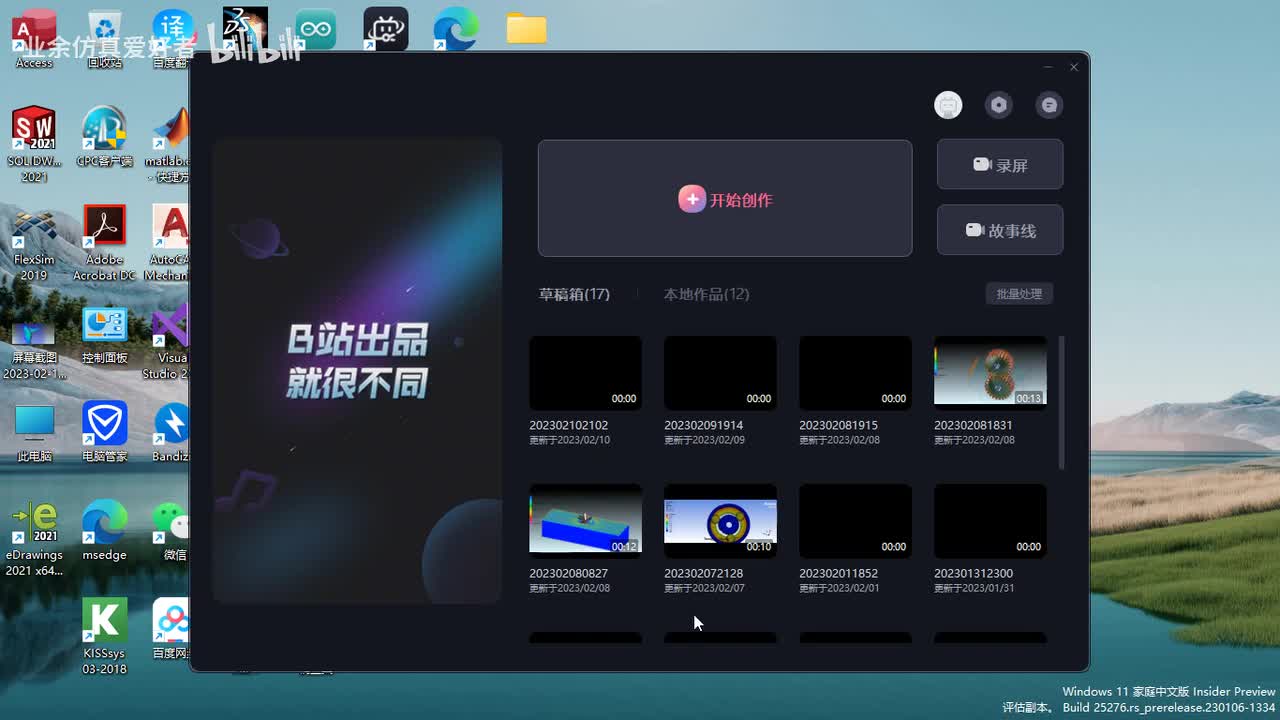Image resolution: width=1280 pixels, height=720 pixels.
Task: Open draft thumbnail 202302072128
Action: tap(720, 521)
